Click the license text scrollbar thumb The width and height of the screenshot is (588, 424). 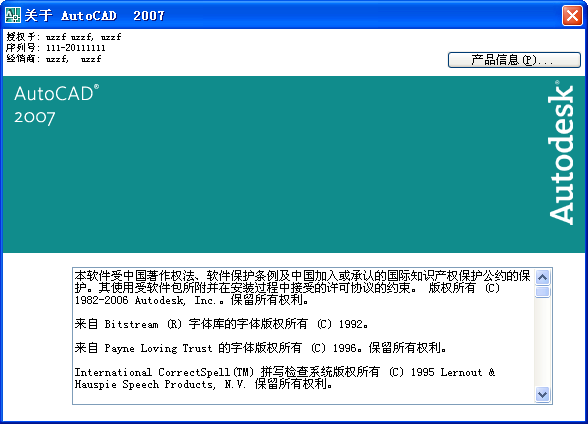(x=542, y=292)
